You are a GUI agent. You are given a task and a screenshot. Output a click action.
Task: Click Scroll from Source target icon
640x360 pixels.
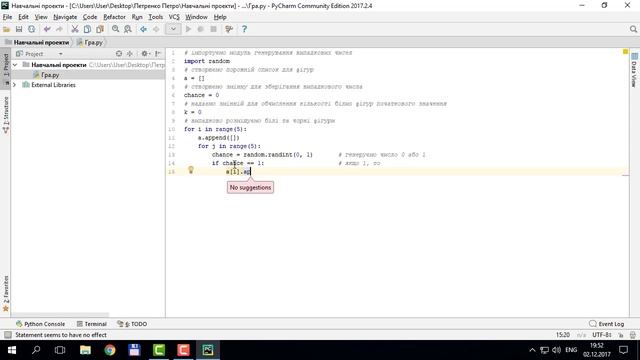[119, 53]
